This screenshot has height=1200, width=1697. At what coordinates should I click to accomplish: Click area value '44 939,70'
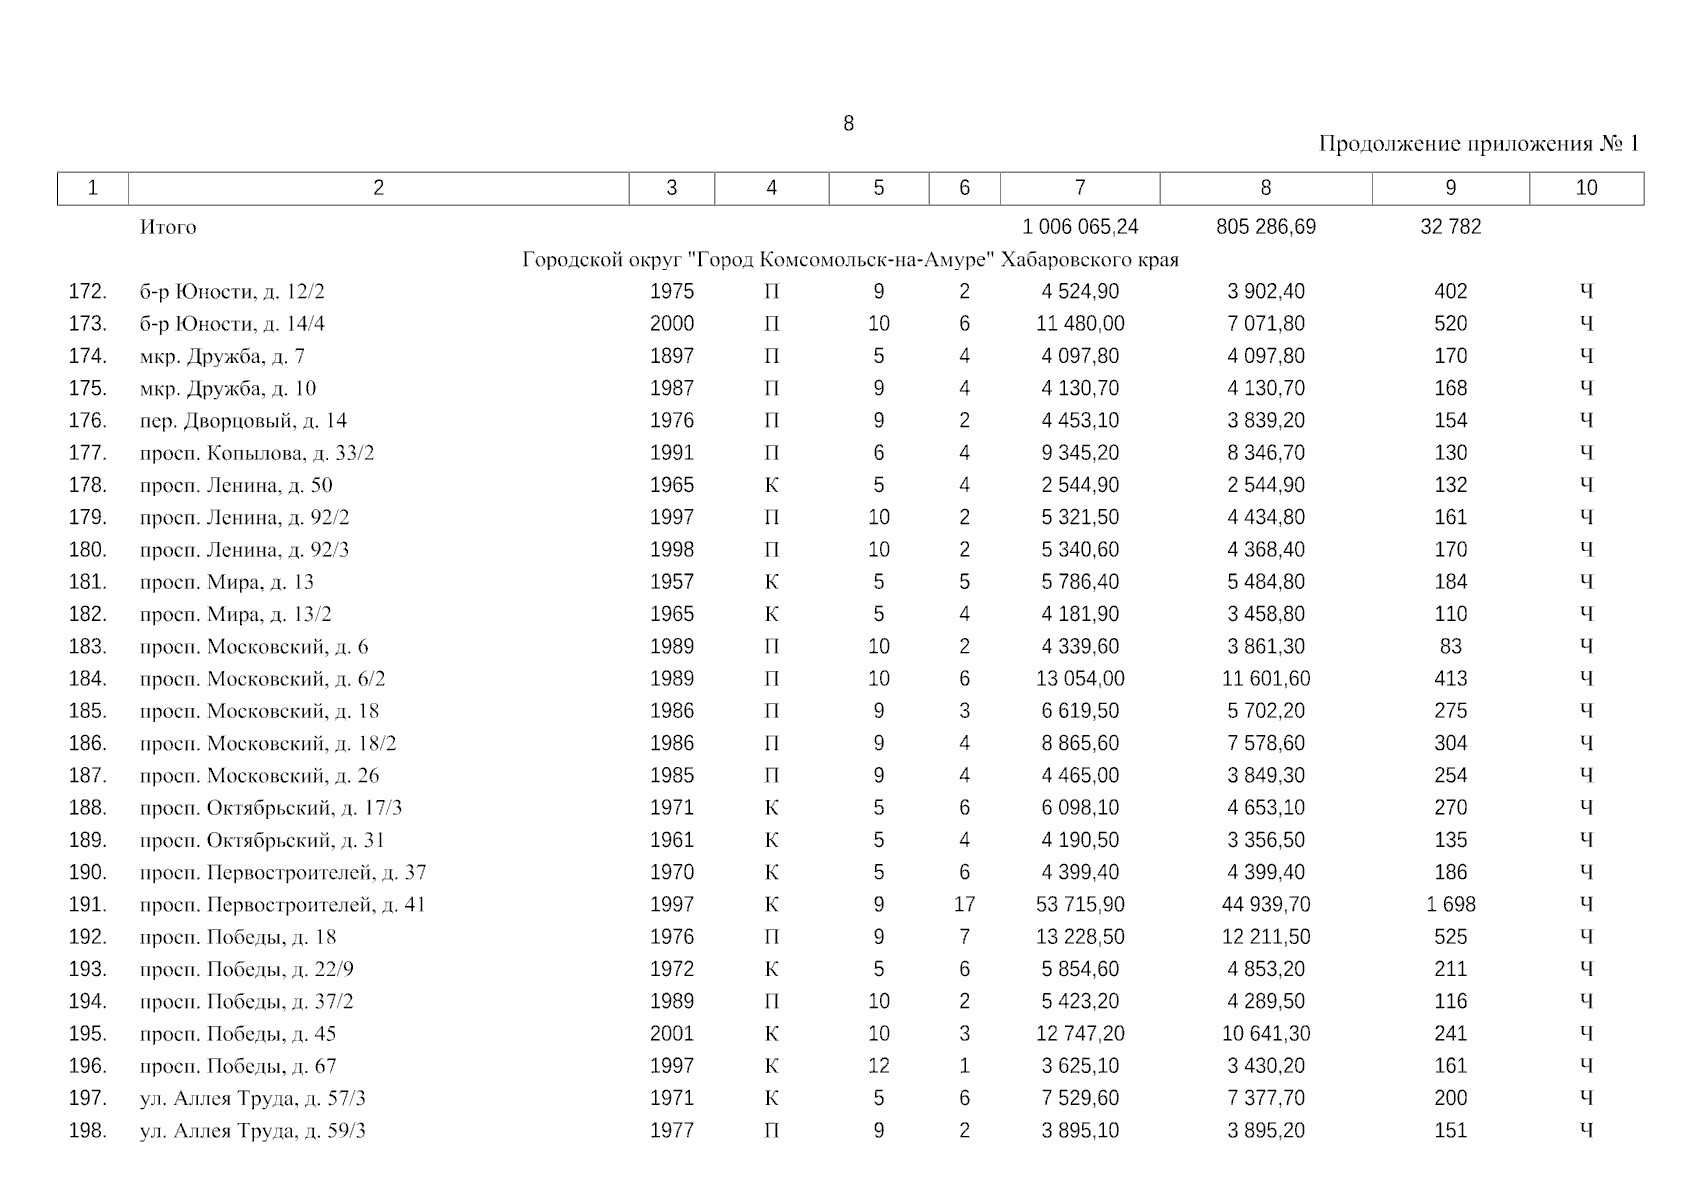(1266, 905)
